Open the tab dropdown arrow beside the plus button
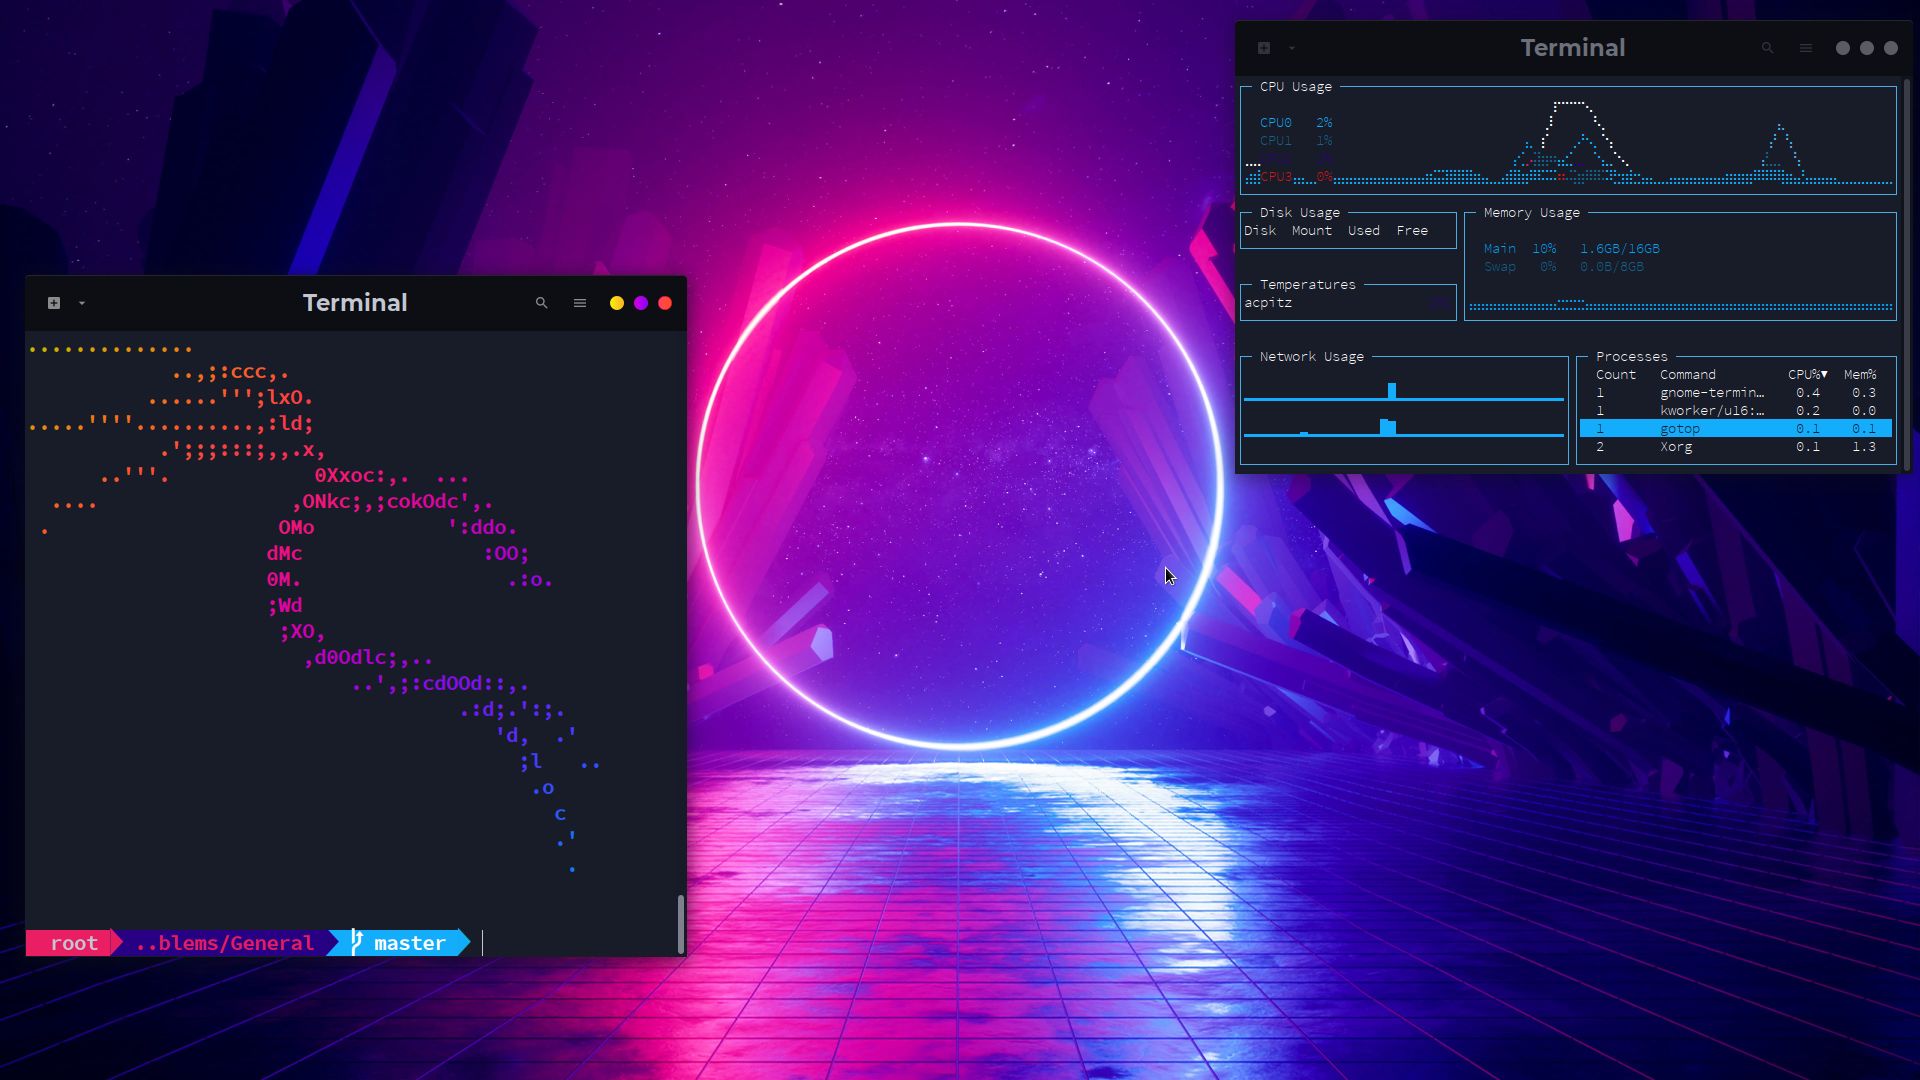 coord(81,303)
